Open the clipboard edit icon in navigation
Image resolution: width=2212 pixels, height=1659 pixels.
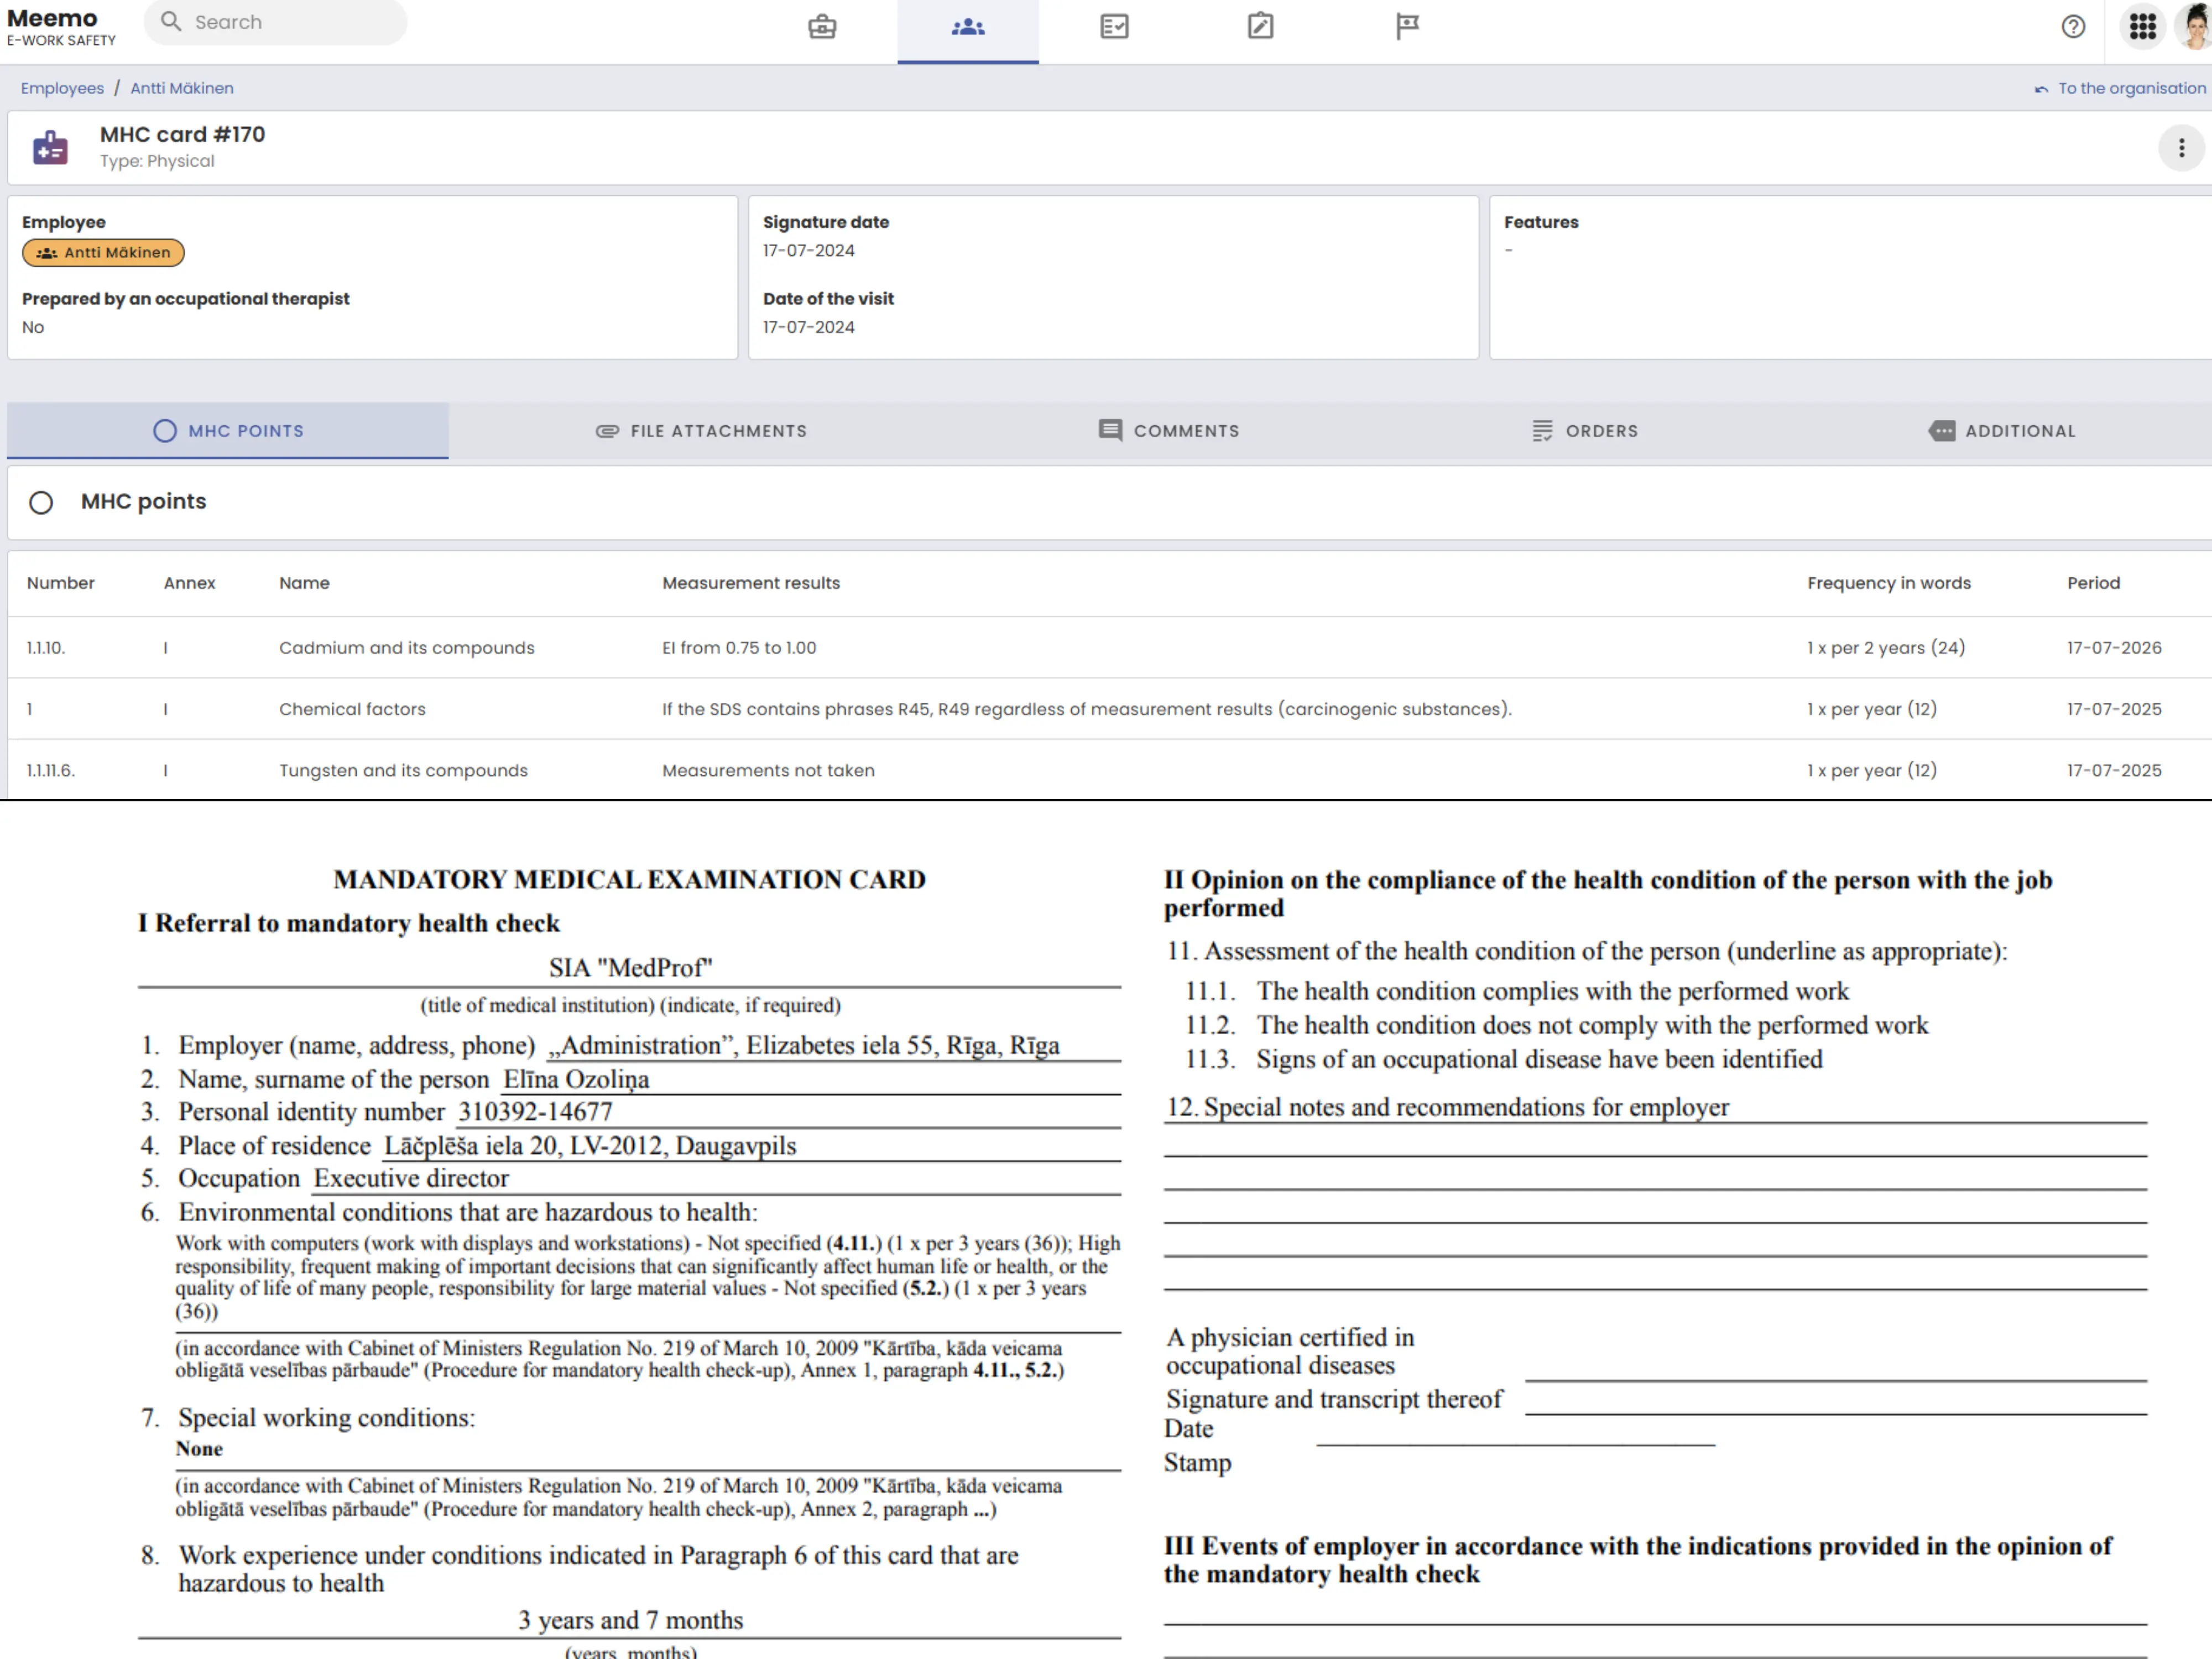1260,26
